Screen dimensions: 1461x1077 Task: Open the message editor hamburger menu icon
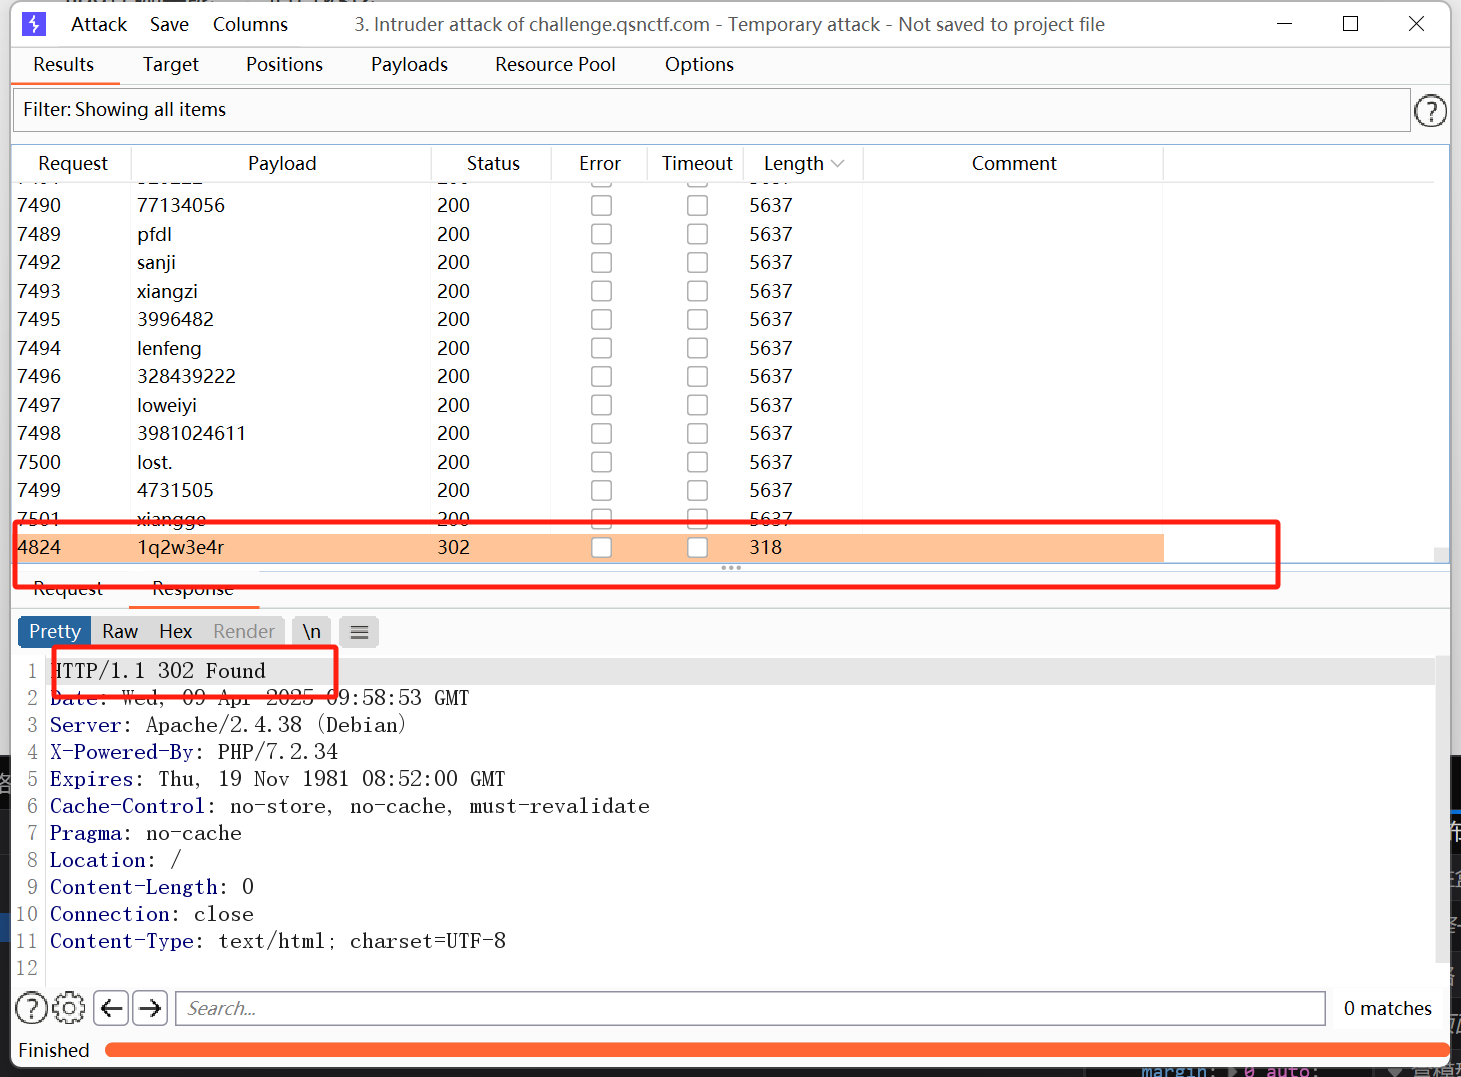tap(359, 632)
